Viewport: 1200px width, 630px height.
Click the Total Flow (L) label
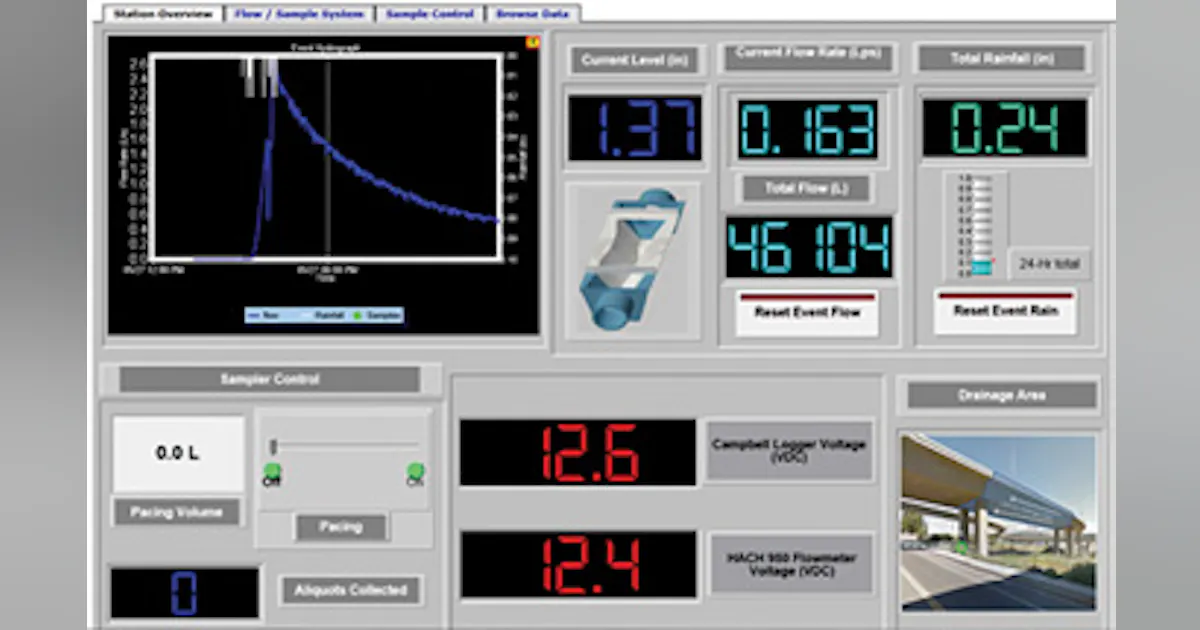[806, 189]
